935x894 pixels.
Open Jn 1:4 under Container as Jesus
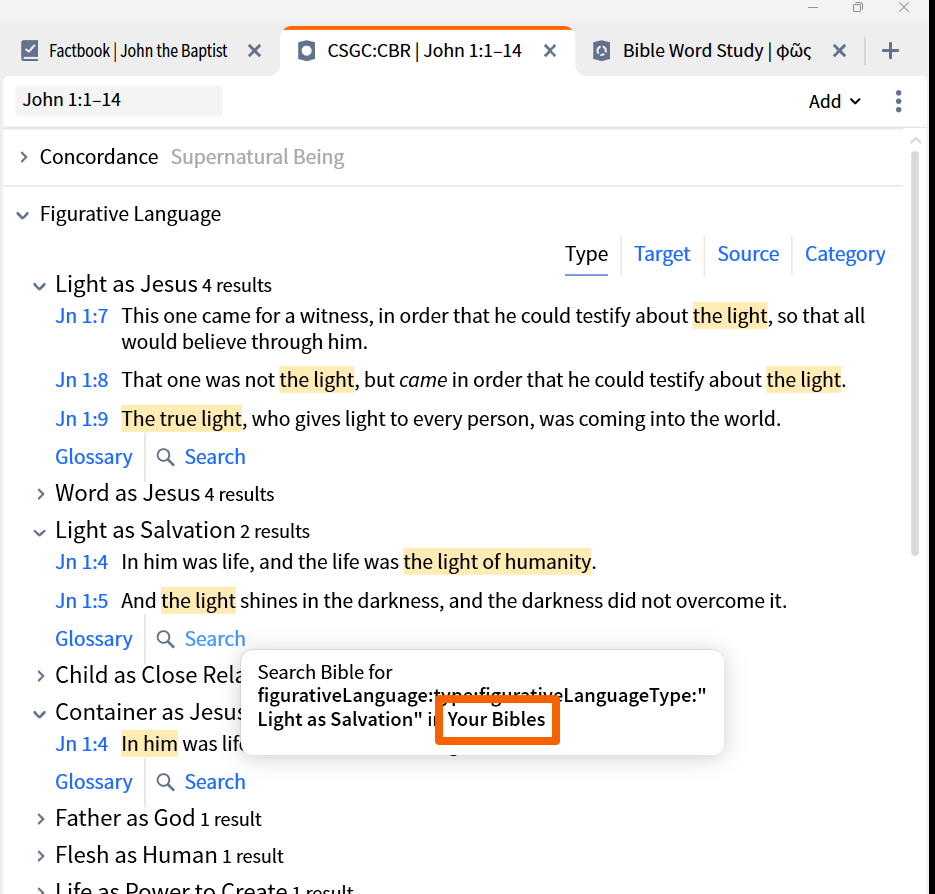point(82,744)
